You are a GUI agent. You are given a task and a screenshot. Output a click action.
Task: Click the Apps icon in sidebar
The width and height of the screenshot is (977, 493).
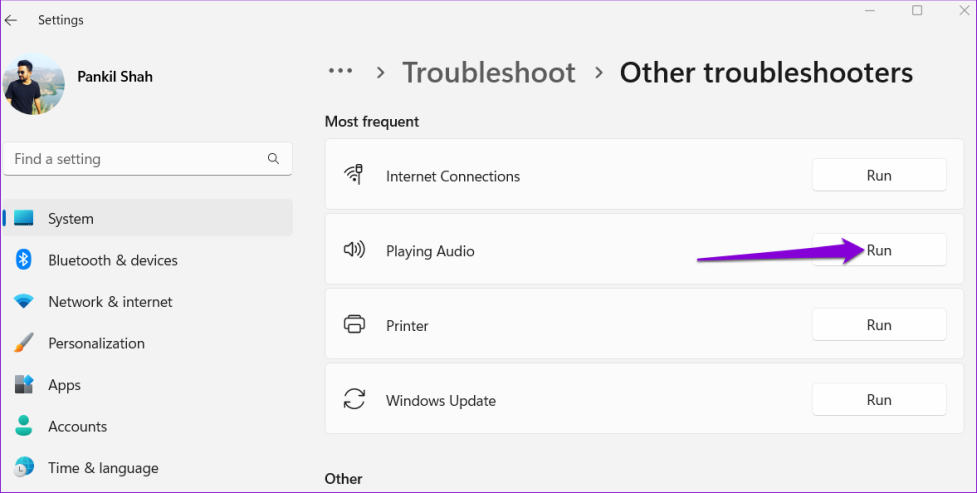(x=24, y=385)
